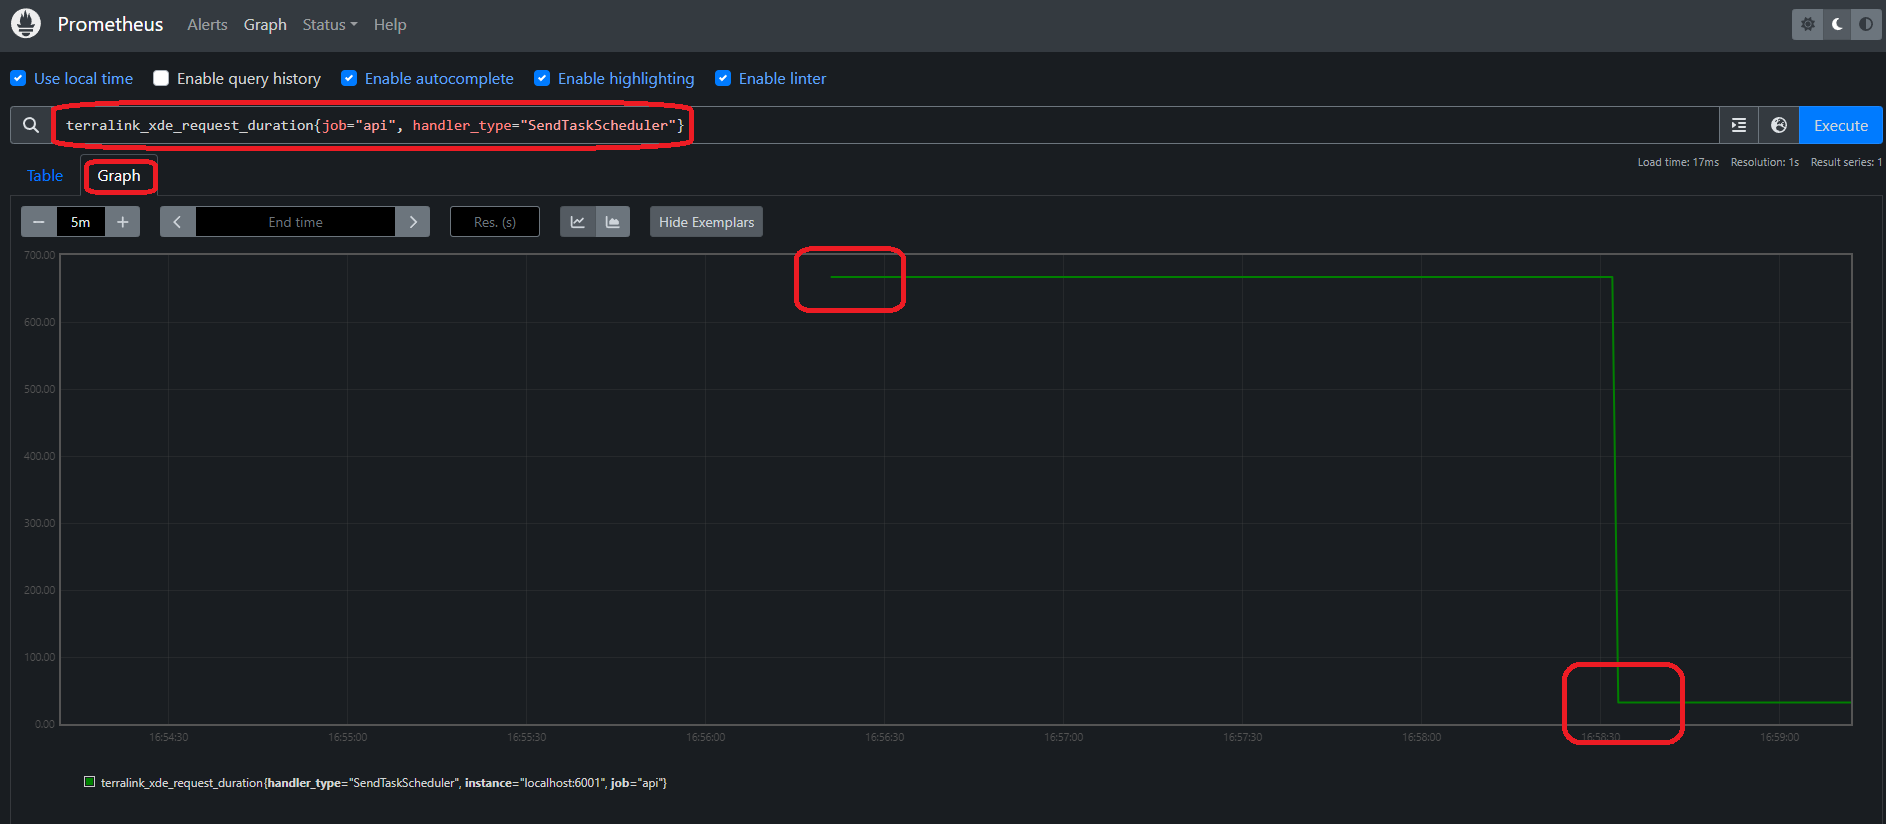Select the Graph tab
This screenshot has width=1886, height=824.
click(119, 176)
